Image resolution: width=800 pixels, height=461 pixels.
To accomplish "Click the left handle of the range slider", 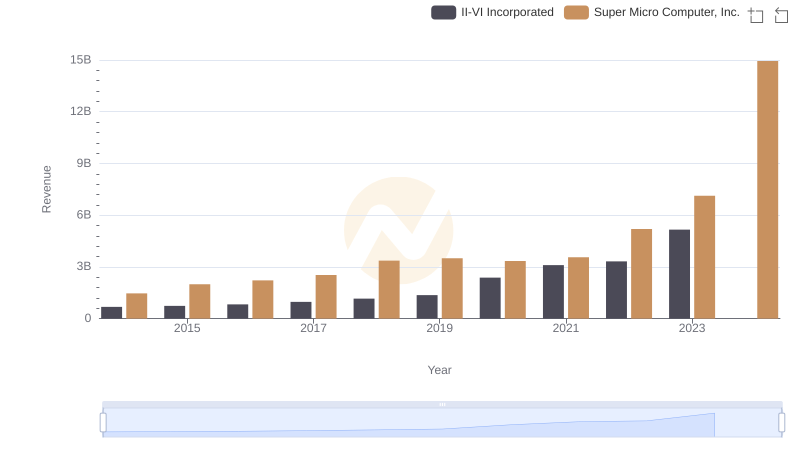I will (103, 423).
